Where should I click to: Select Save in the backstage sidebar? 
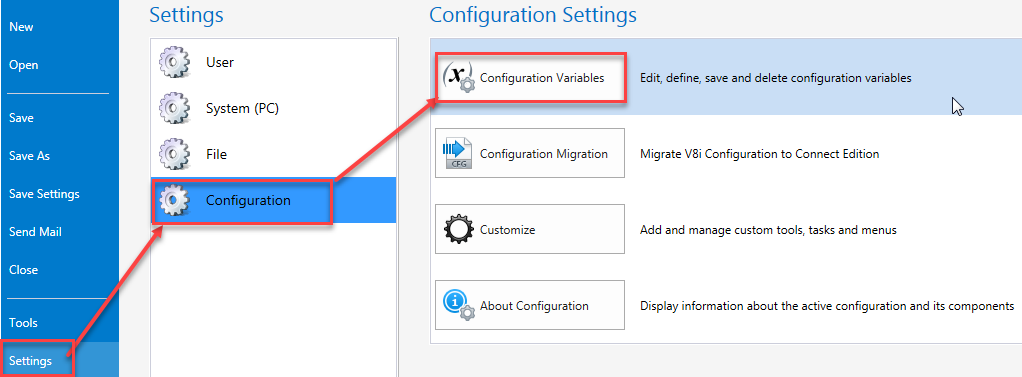(22, 118)
